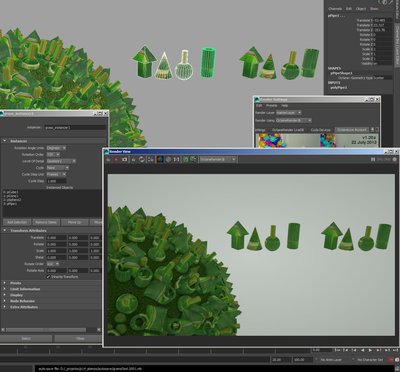400x372 pixels.
Task: Click the pause icon in Render View toolbar
Action: coord(373,160)
